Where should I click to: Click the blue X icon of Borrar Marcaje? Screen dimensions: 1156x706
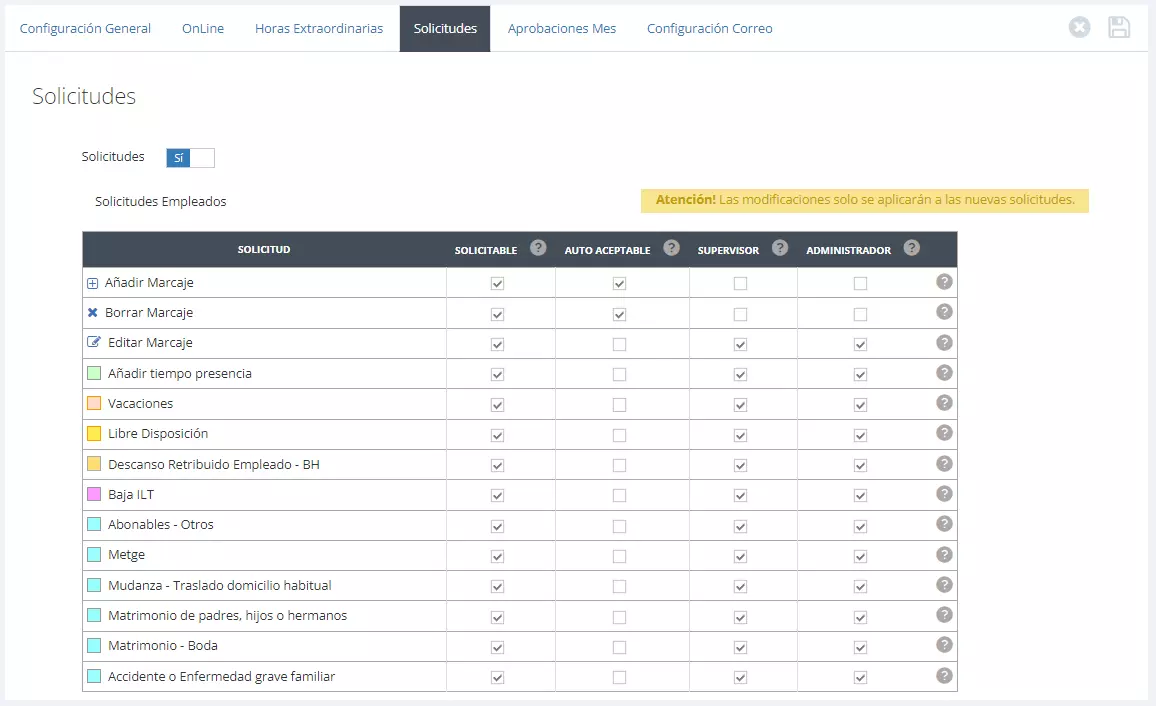point(92,312)
